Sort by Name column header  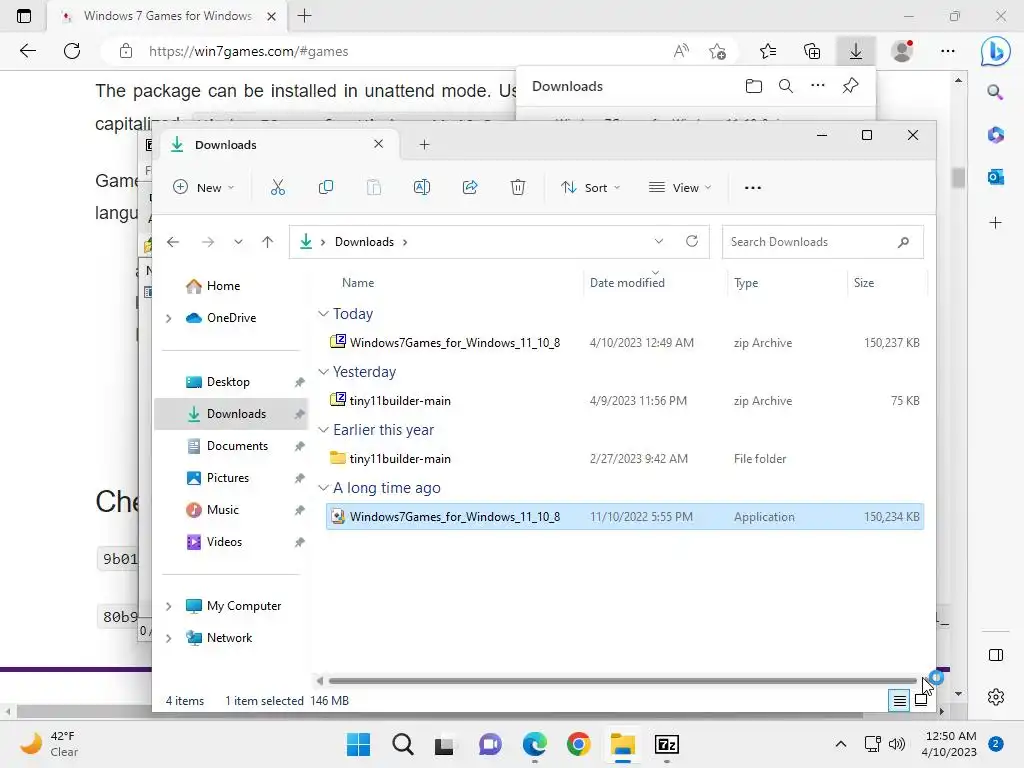pos(358,283)
